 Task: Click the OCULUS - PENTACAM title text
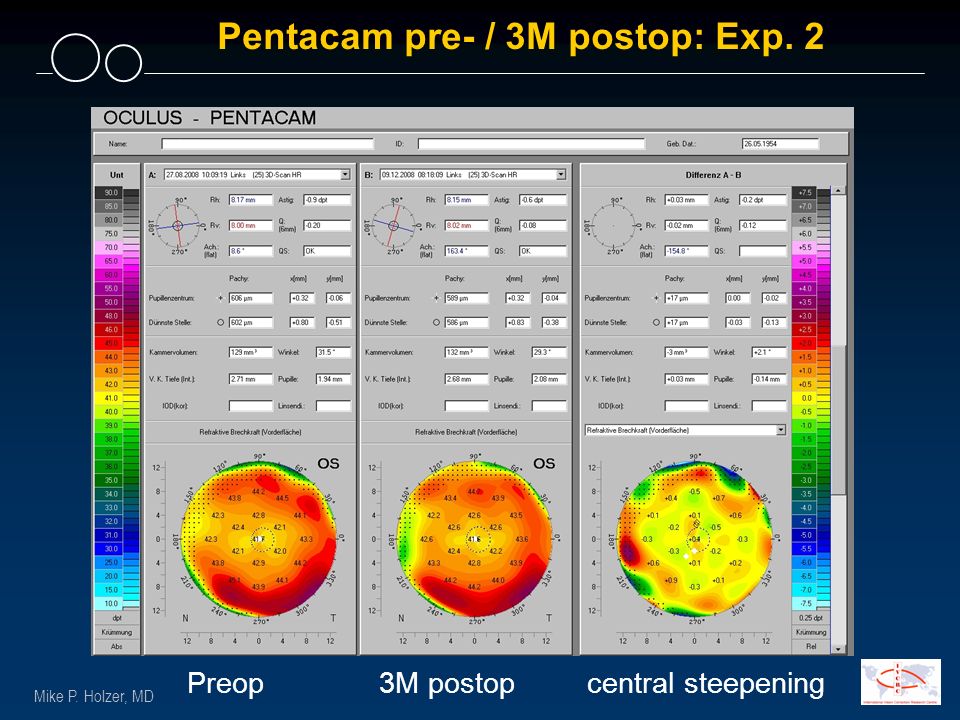tap(209, 118)
